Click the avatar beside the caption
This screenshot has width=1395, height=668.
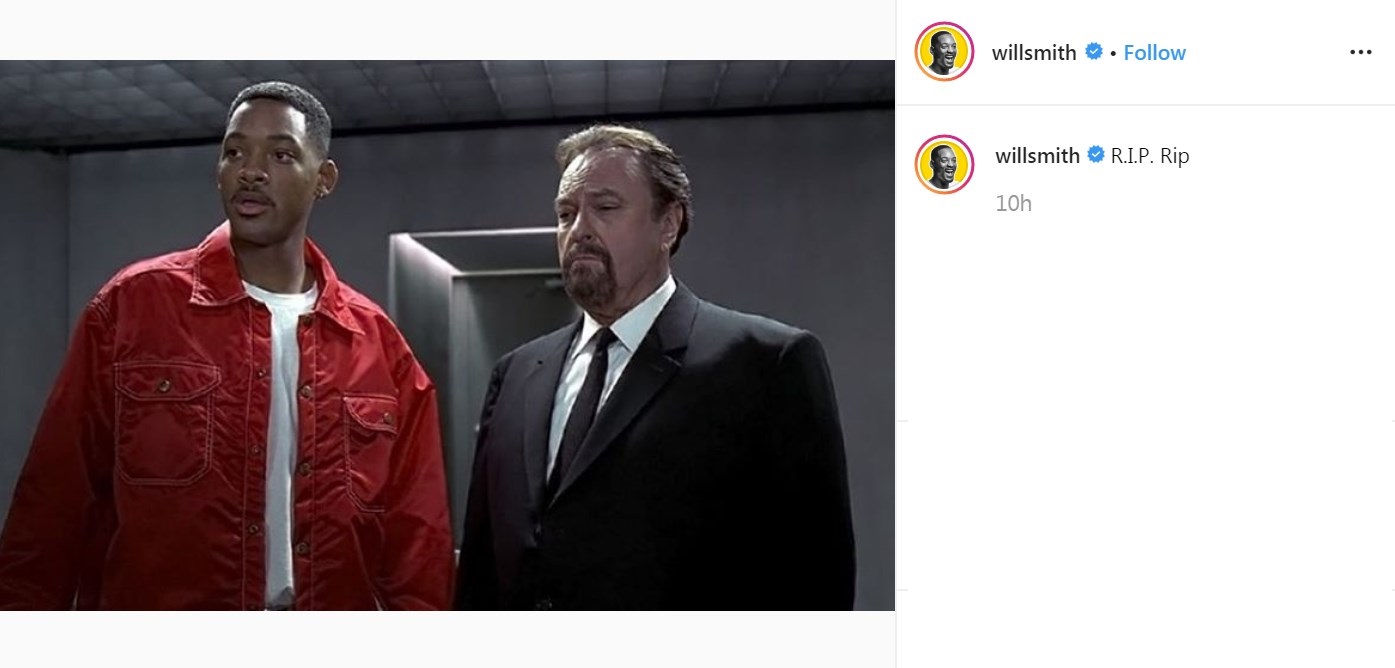[944, 164]
